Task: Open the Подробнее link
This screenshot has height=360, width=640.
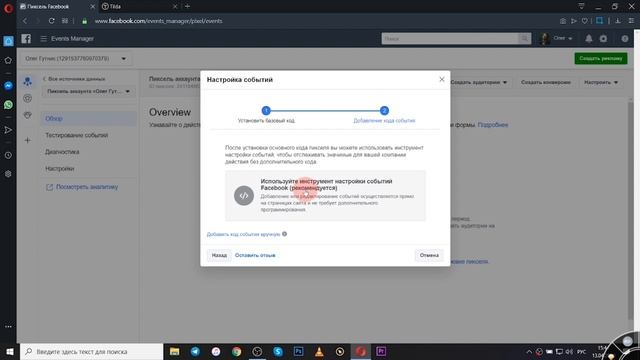Action: pos(493,125)
